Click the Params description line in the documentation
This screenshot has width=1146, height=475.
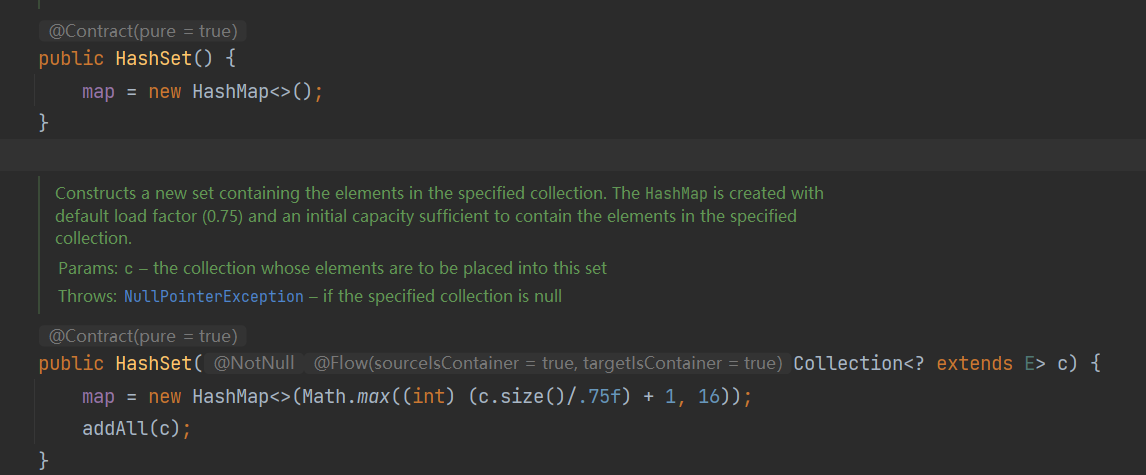point(332,268)
